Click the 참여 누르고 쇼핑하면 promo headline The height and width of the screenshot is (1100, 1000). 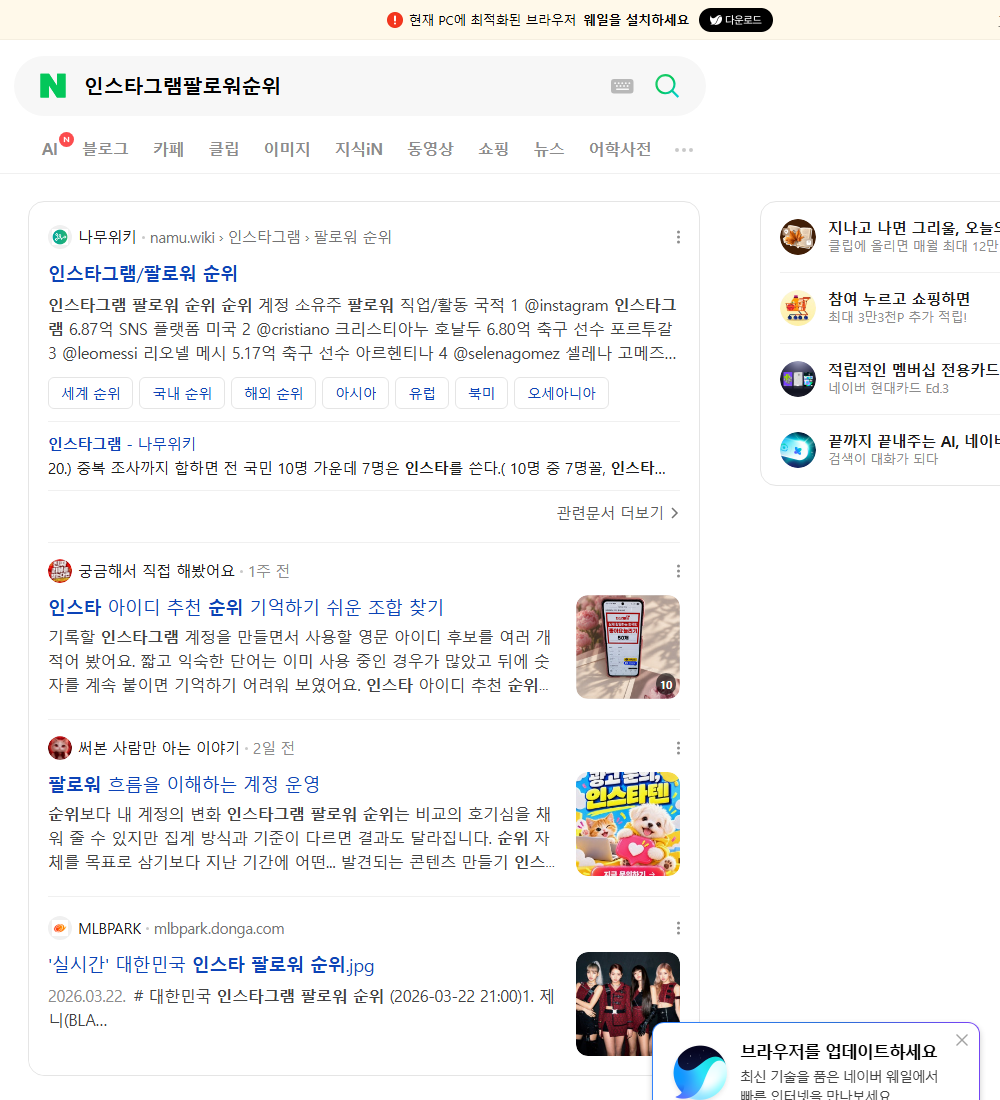point(898,299)
